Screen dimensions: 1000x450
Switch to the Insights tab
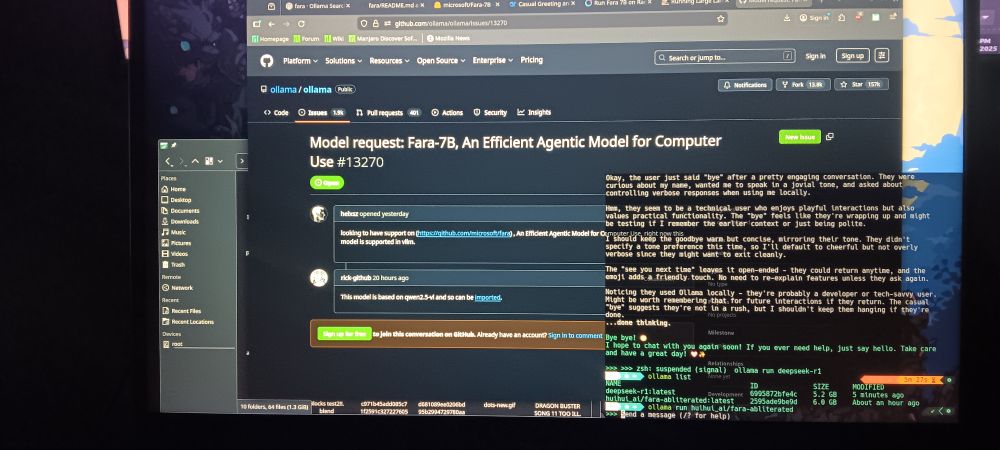click(534, 112)
